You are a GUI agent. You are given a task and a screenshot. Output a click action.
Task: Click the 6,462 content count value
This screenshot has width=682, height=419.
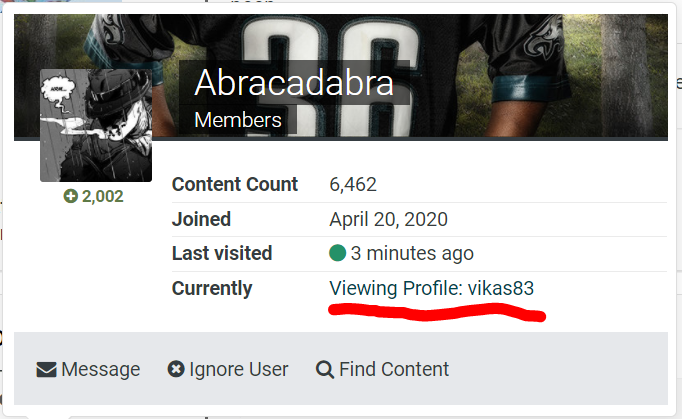pyautogui.click(x=353, y=184)
